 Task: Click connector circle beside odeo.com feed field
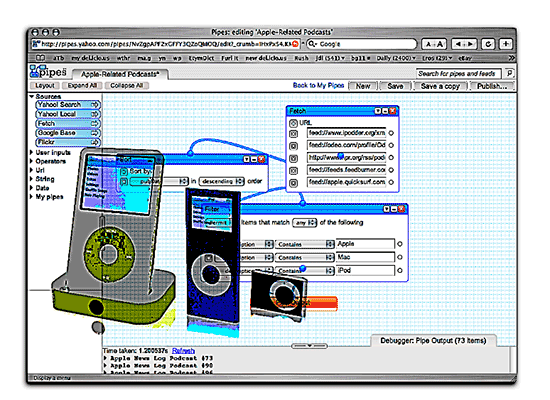[391, 145]
